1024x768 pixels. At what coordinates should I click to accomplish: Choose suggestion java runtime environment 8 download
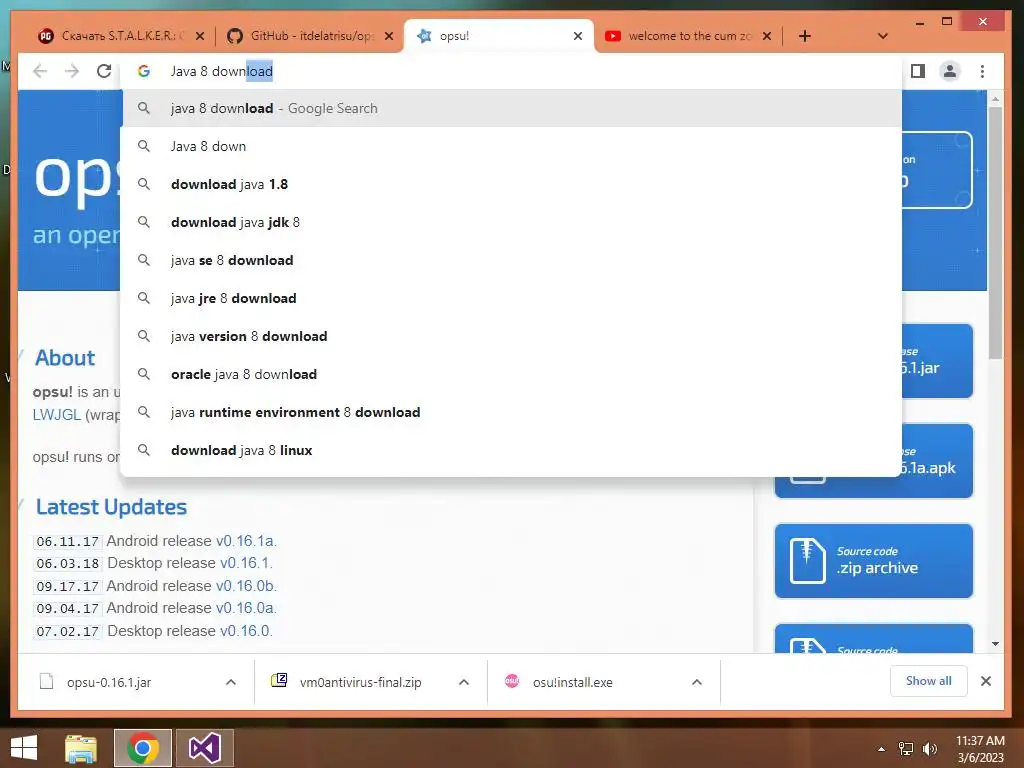click(511, 412)
